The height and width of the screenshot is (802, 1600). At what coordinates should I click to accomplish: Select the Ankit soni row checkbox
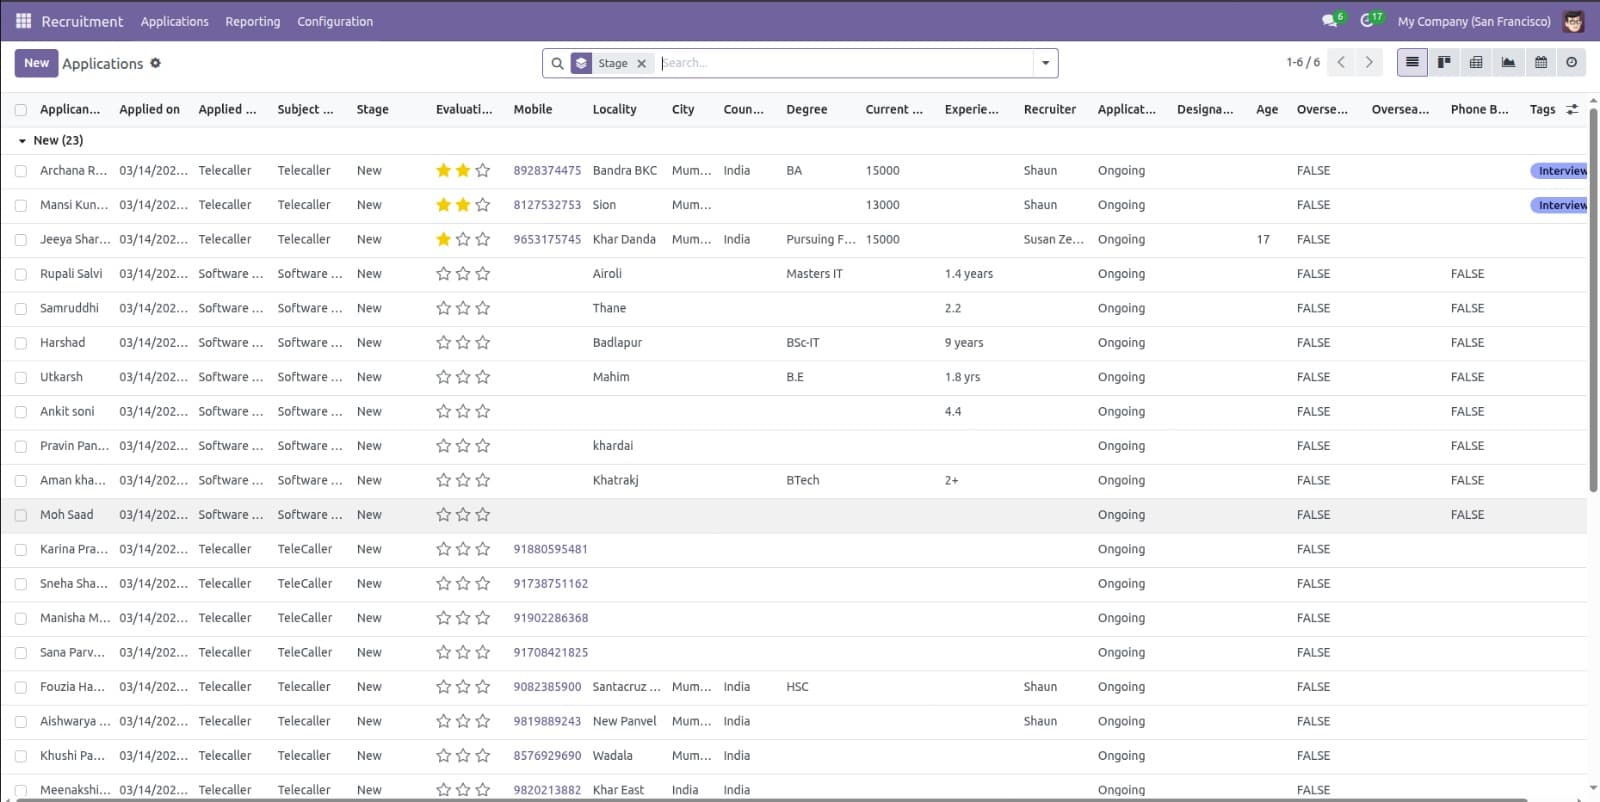coord(21,412)
